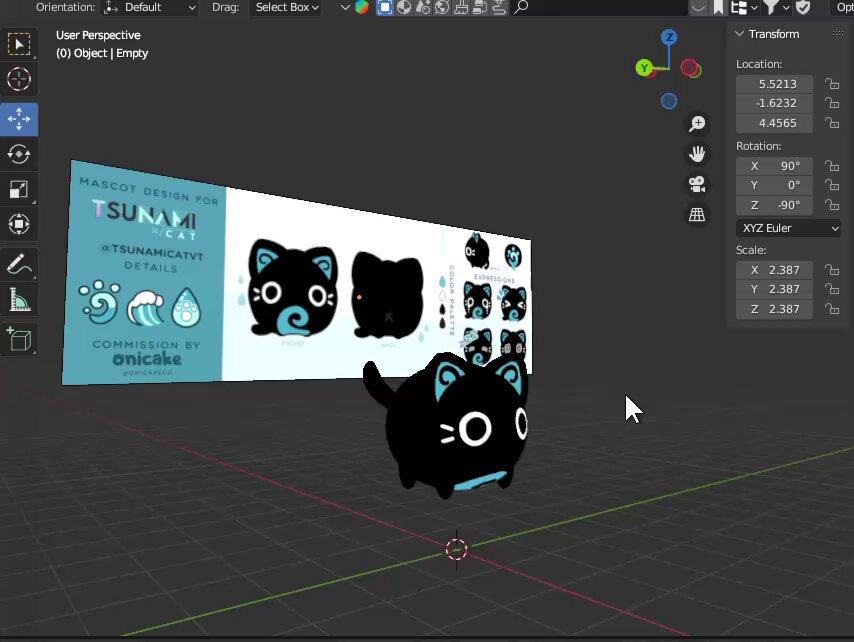
Task: Lock the Rotation X 90° value
Action: click(832, 166)
